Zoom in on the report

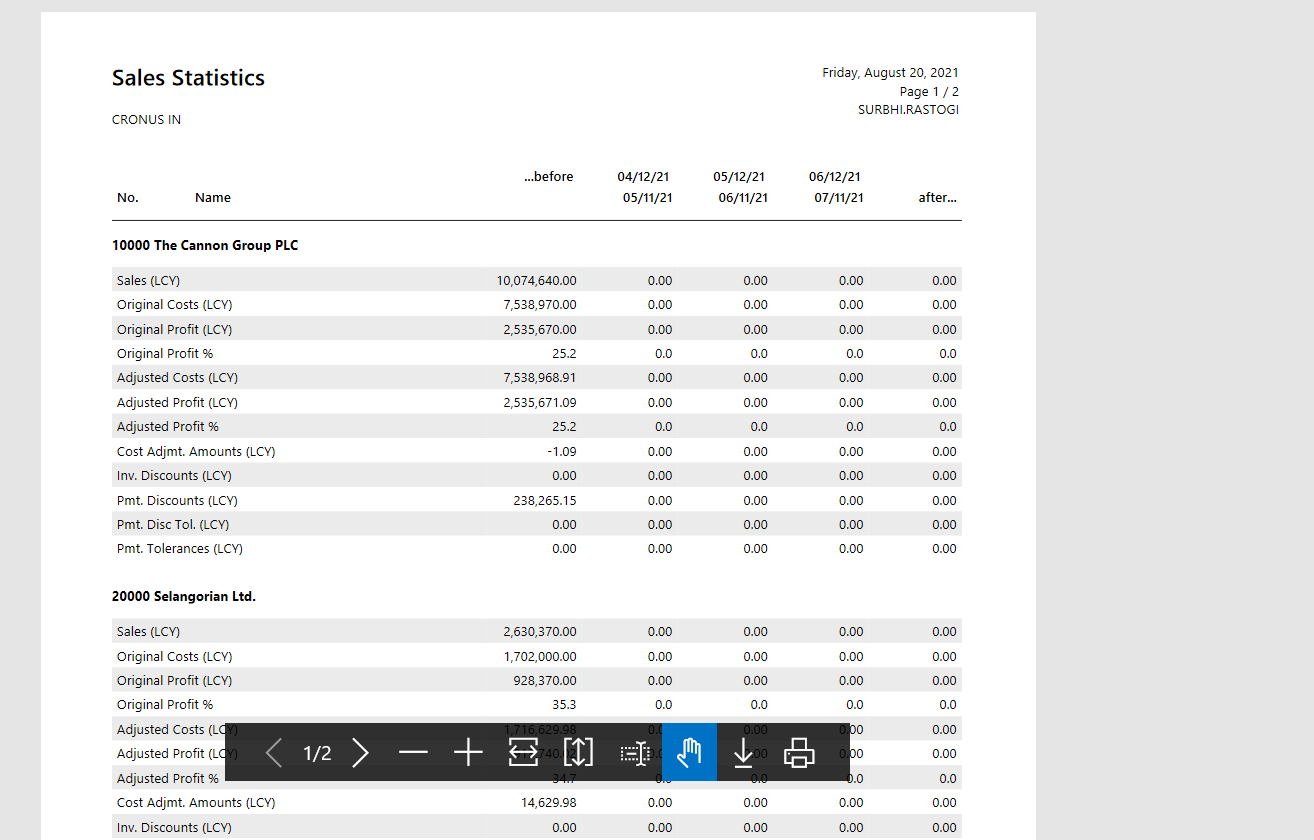click(468, 753)
